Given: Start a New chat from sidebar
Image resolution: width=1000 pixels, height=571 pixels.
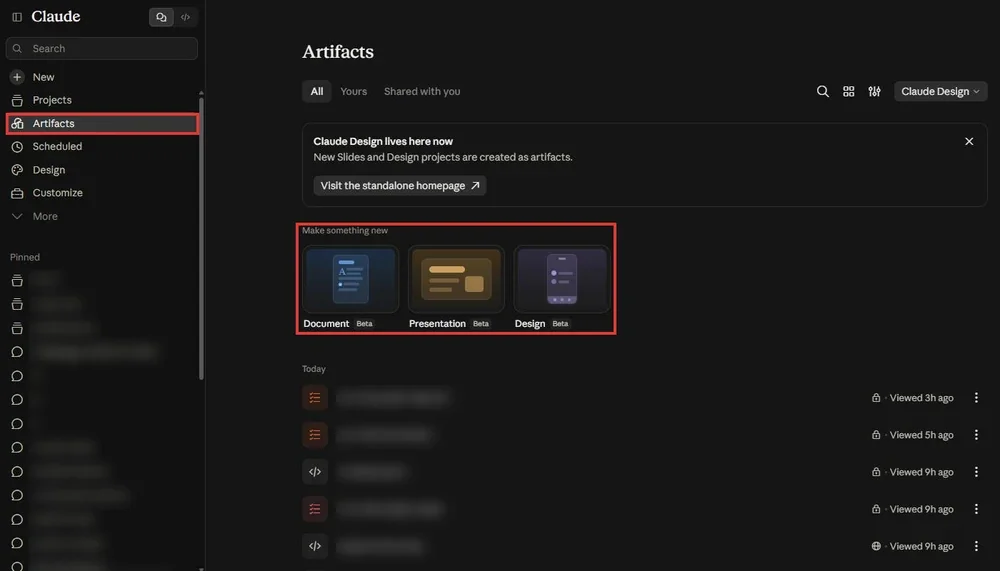Looking at the screenshot, I should (102, 77).
